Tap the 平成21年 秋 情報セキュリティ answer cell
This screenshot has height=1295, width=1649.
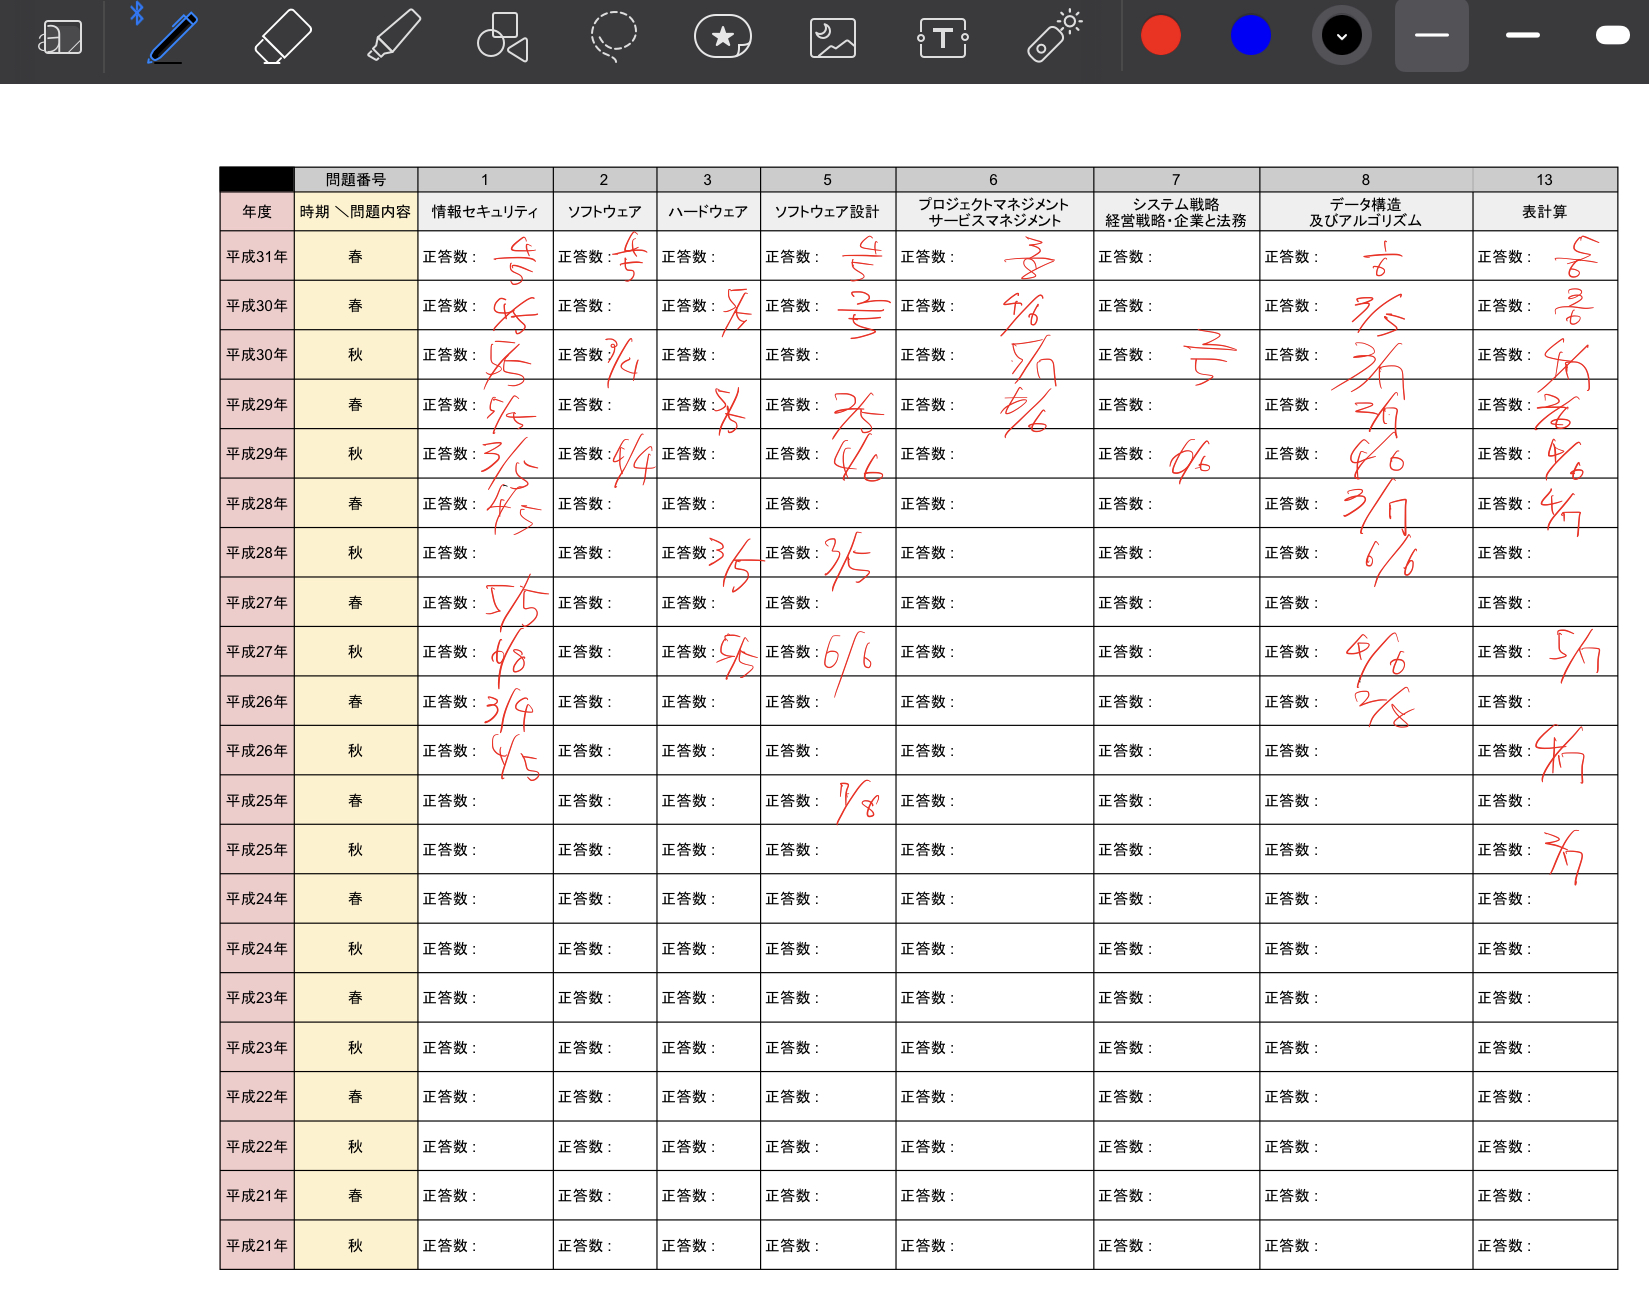click(x=485, y=1246)
